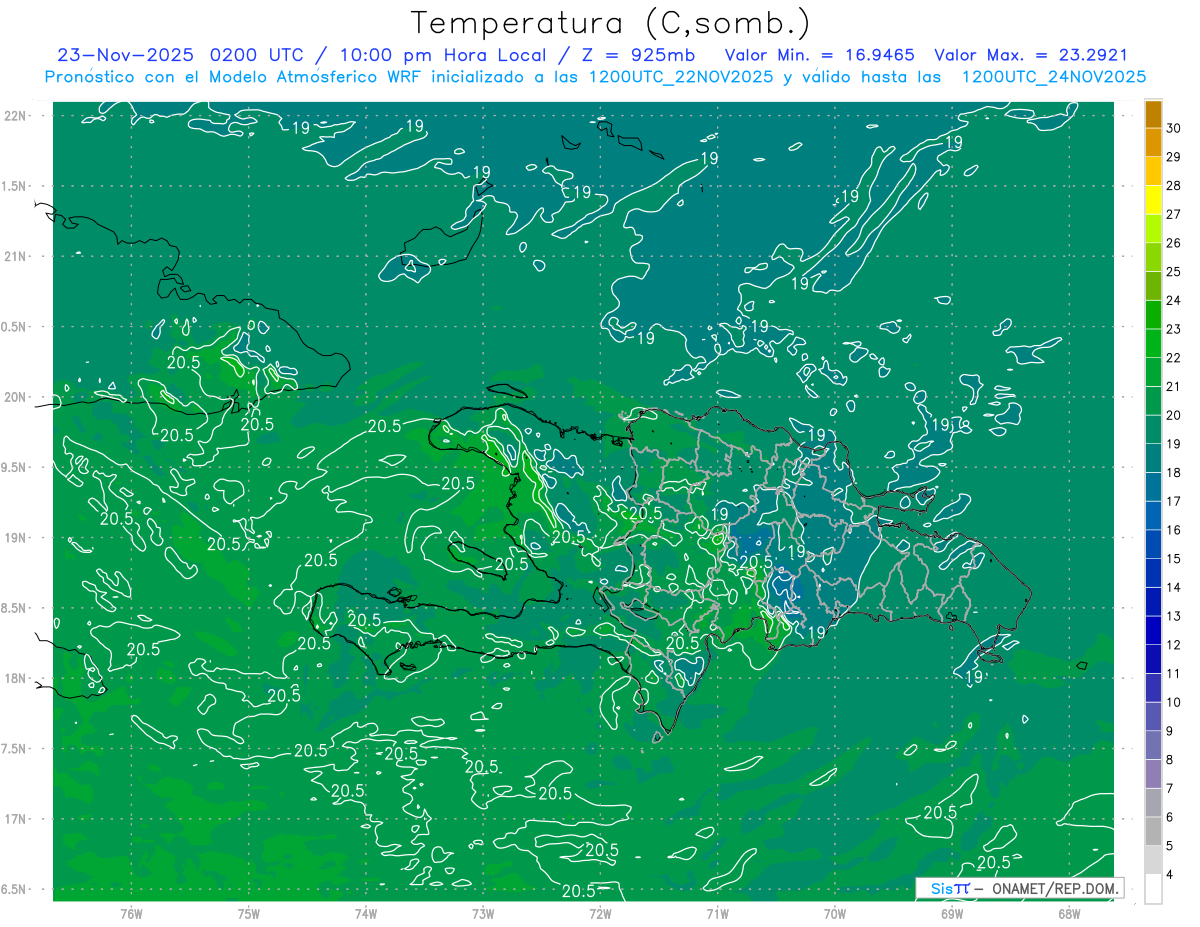The width and height of the screenshot is (1200, 927).
Task: Click the color scale label 18
Action: [x=1174, y=473]
